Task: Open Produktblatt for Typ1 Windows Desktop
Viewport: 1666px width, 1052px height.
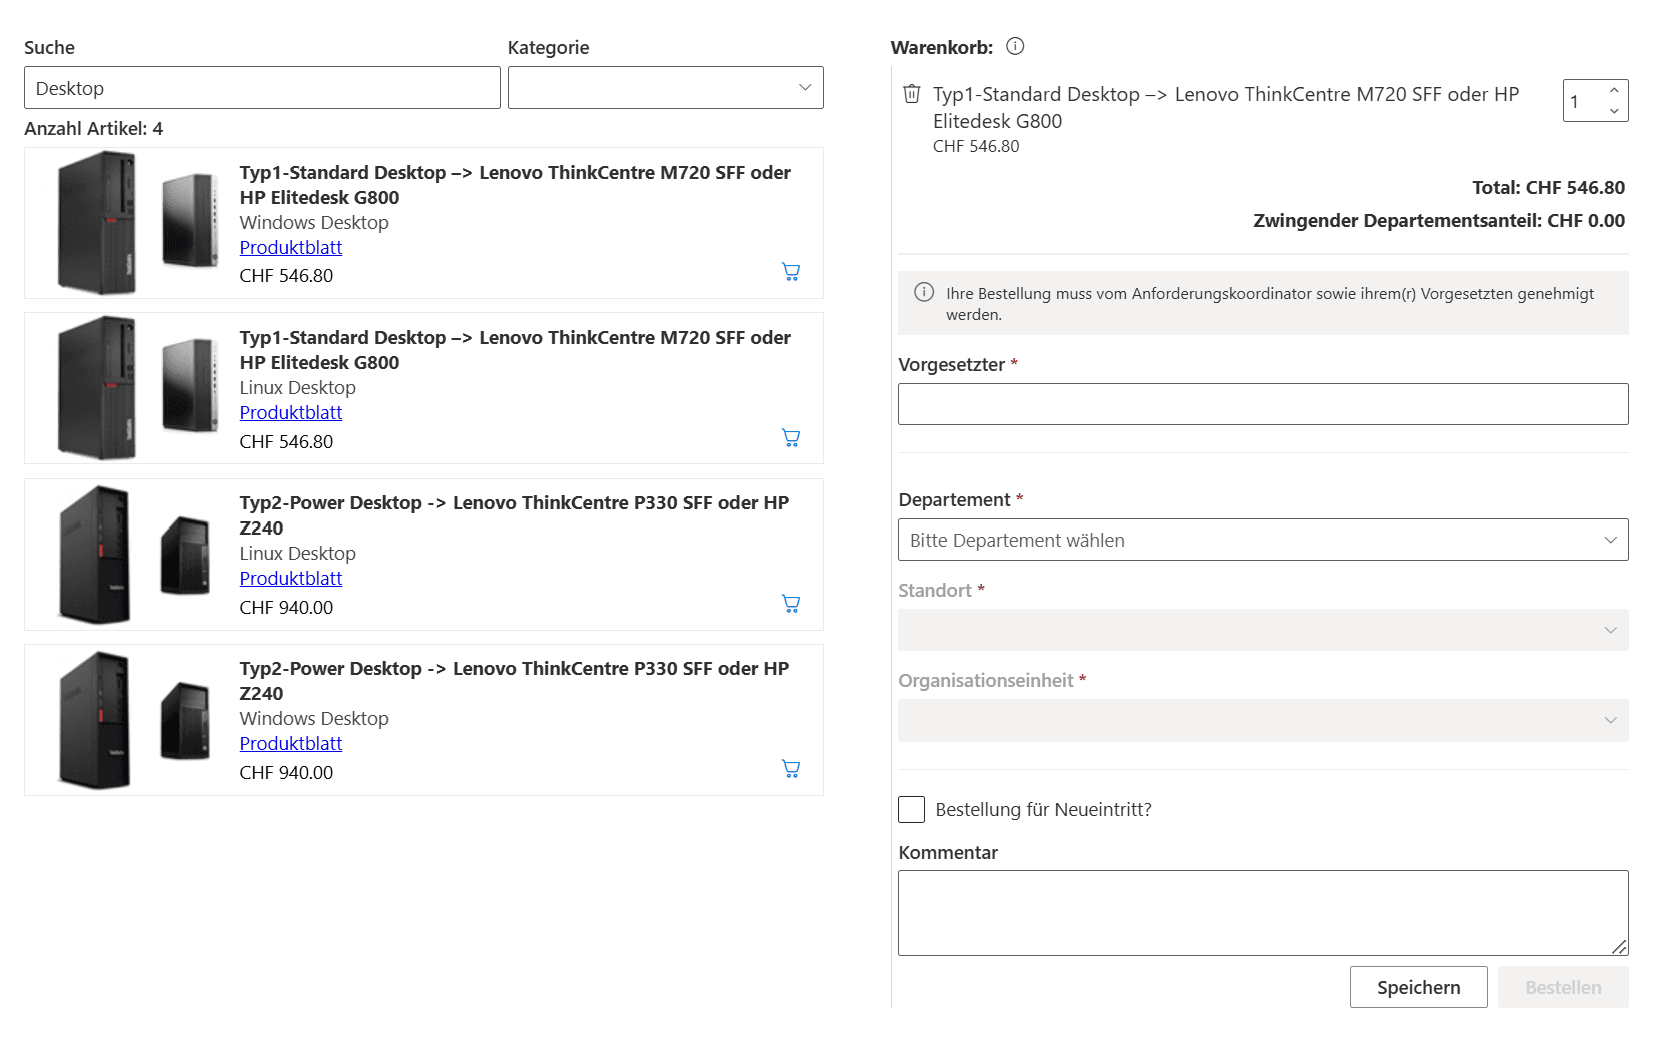Action: pyautogui.click(x=291, y=248)
